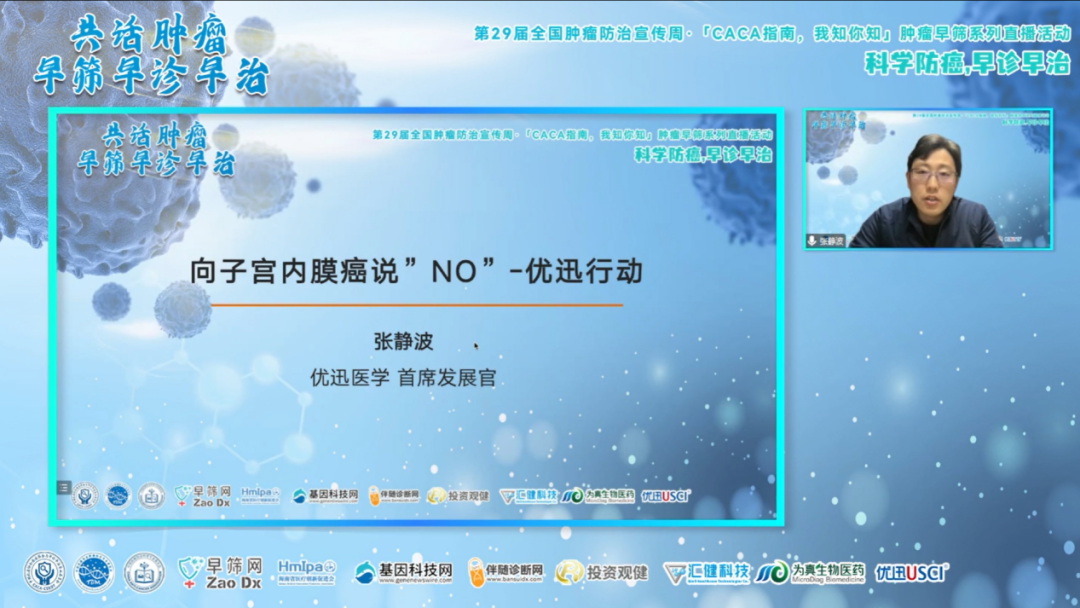Click the slide subtitle 优迅医学 首席发展官
Screen dimensions: 1080x608
403,377
